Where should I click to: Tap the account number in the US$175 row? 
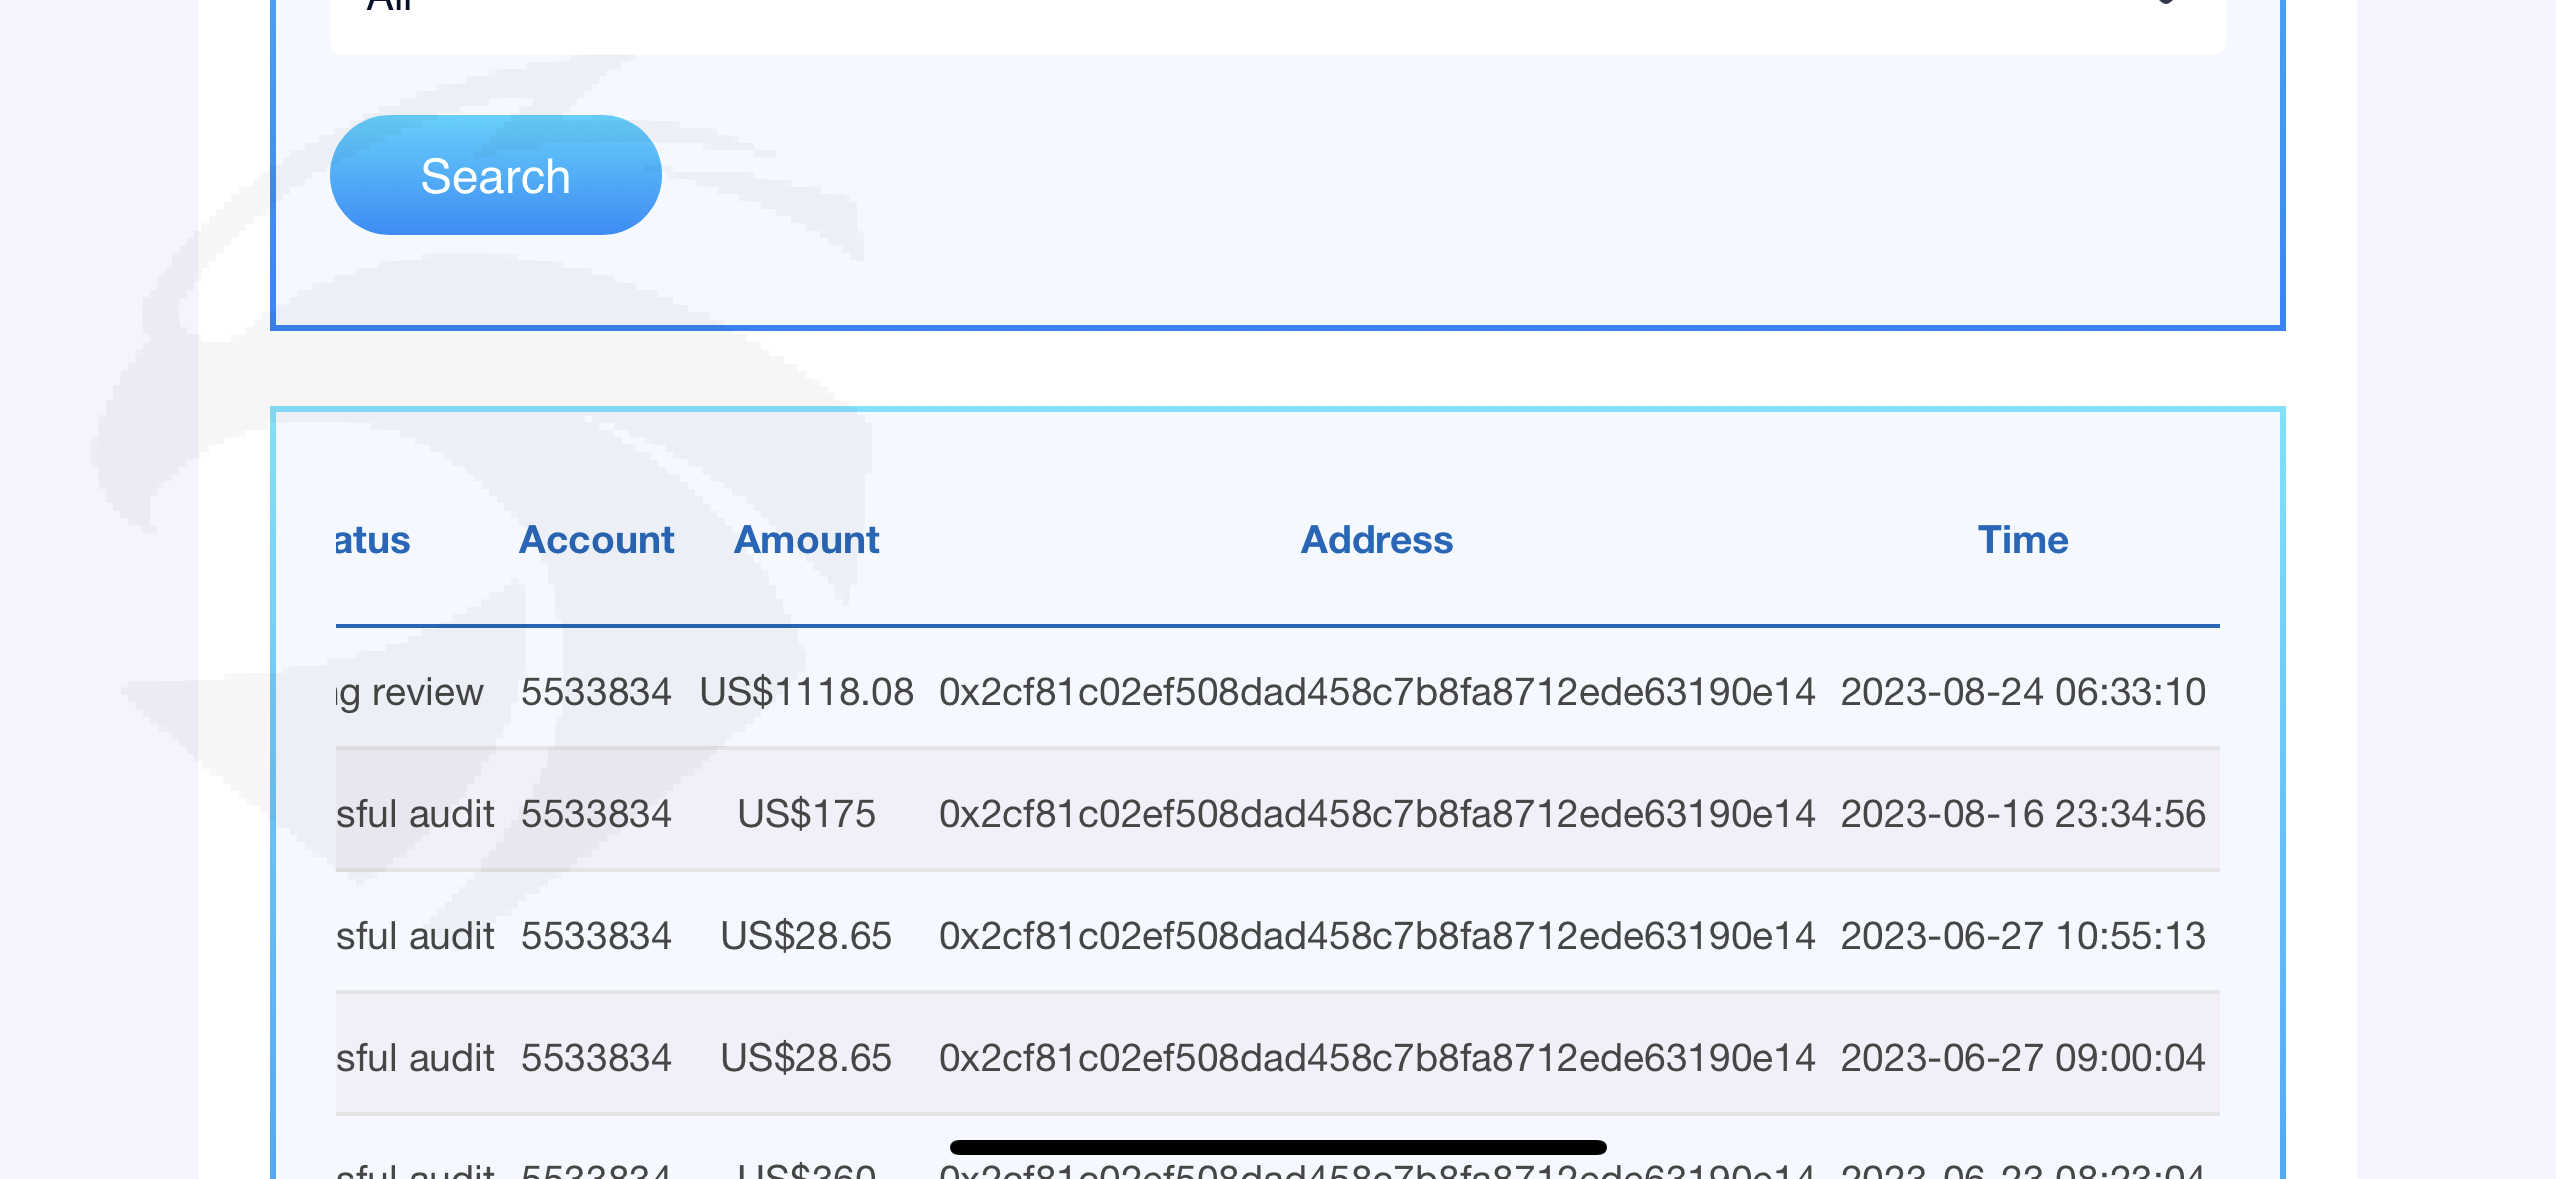pos(596,814)
